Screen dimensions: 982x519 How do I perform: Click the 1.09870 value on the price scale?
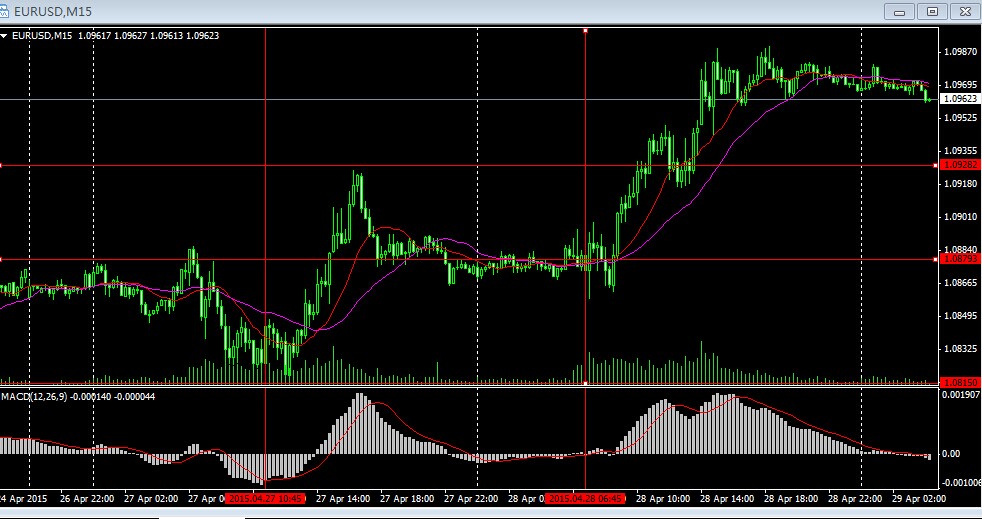click(x=959, y=51)
